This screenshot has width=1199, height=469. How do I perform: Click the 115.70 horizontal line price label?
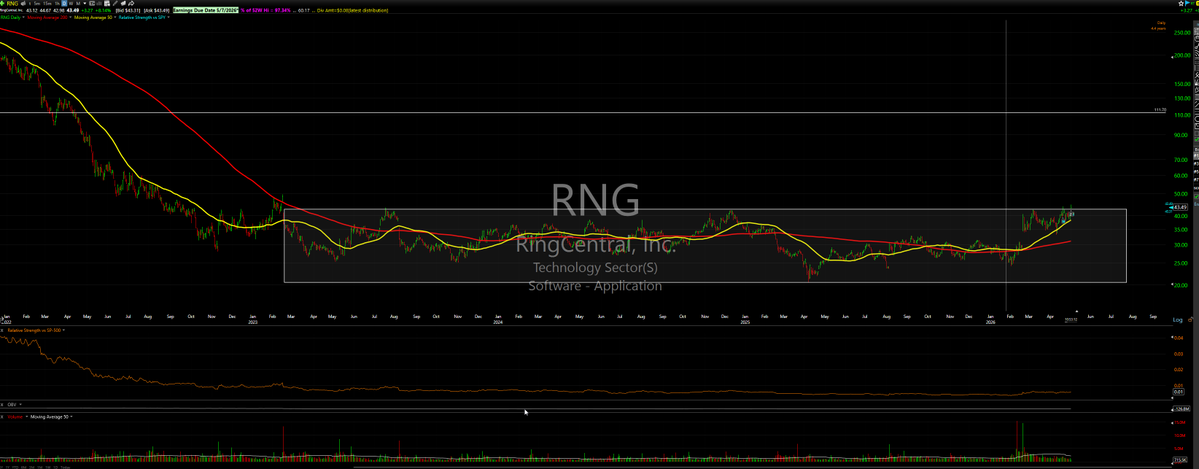[x=1160, y=110]
